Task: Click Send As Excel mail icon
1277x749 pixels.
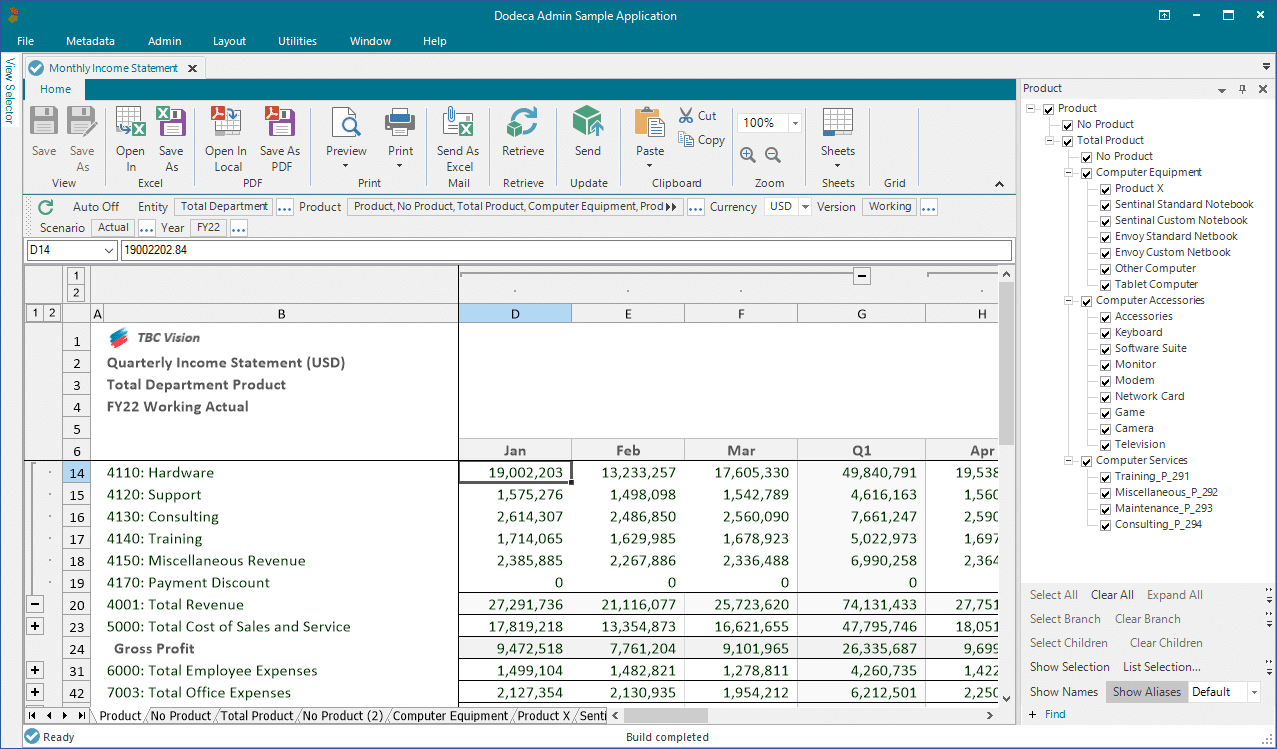Action: [x=458, y=124]
